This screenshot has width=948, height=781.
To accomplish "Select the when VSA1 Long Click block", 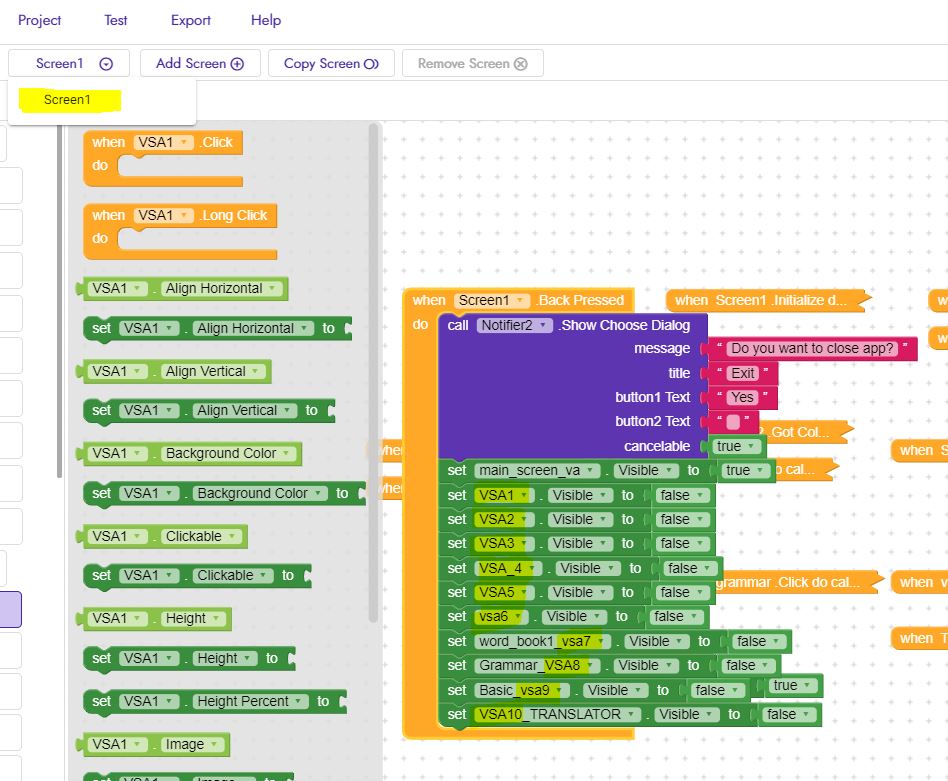I will pyautogui.click(x=108, y=216).
